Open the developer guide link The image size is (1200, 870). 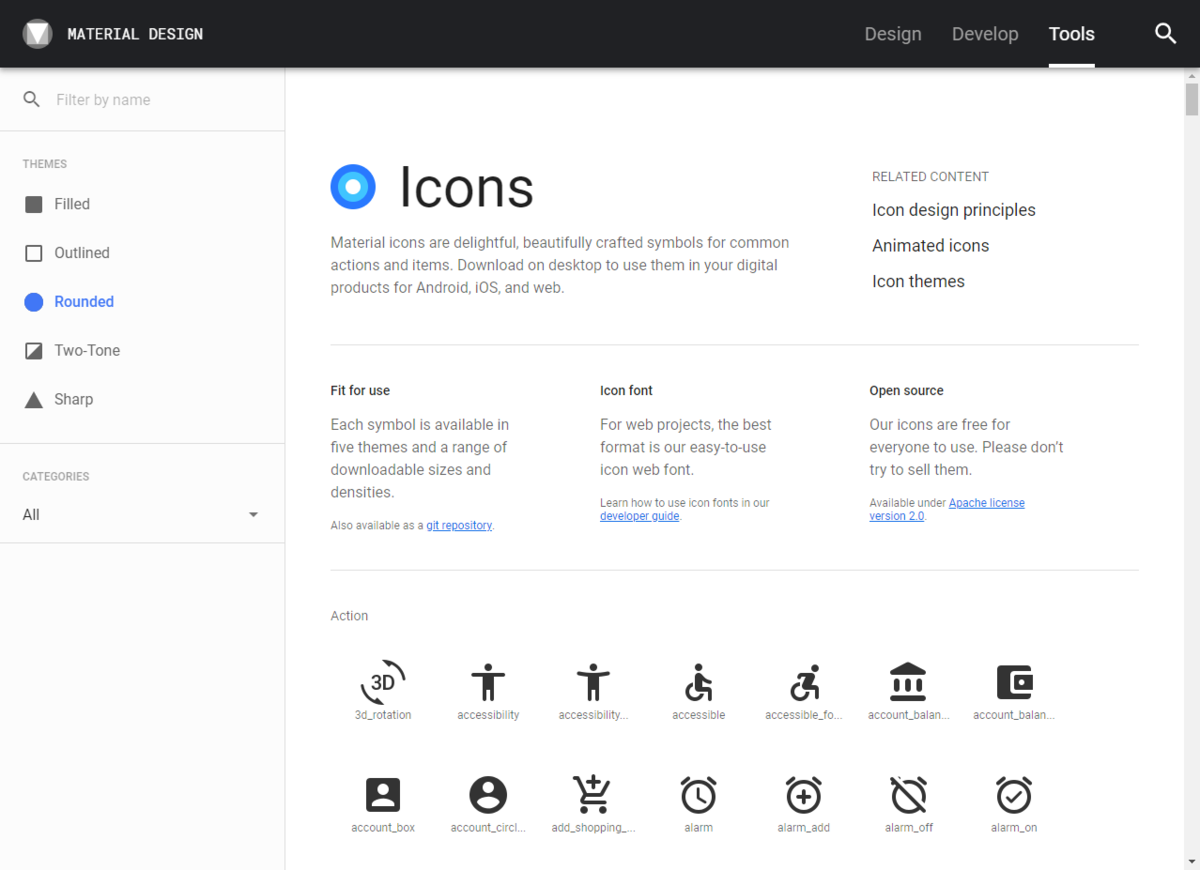640,517
